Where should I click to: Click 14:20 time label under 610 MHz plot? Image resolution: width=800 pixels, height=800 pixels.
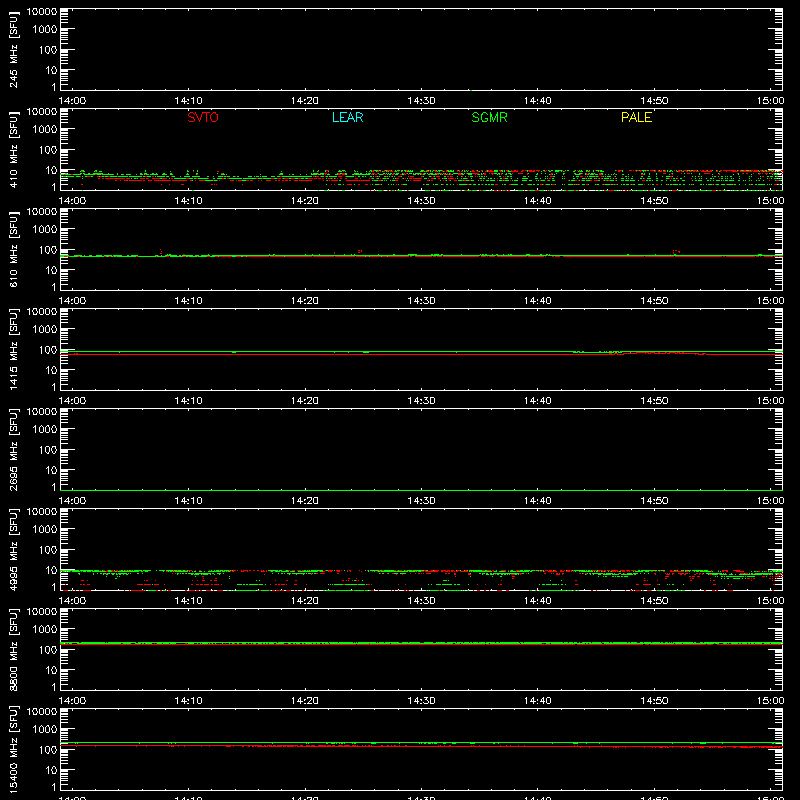[305, 301]
